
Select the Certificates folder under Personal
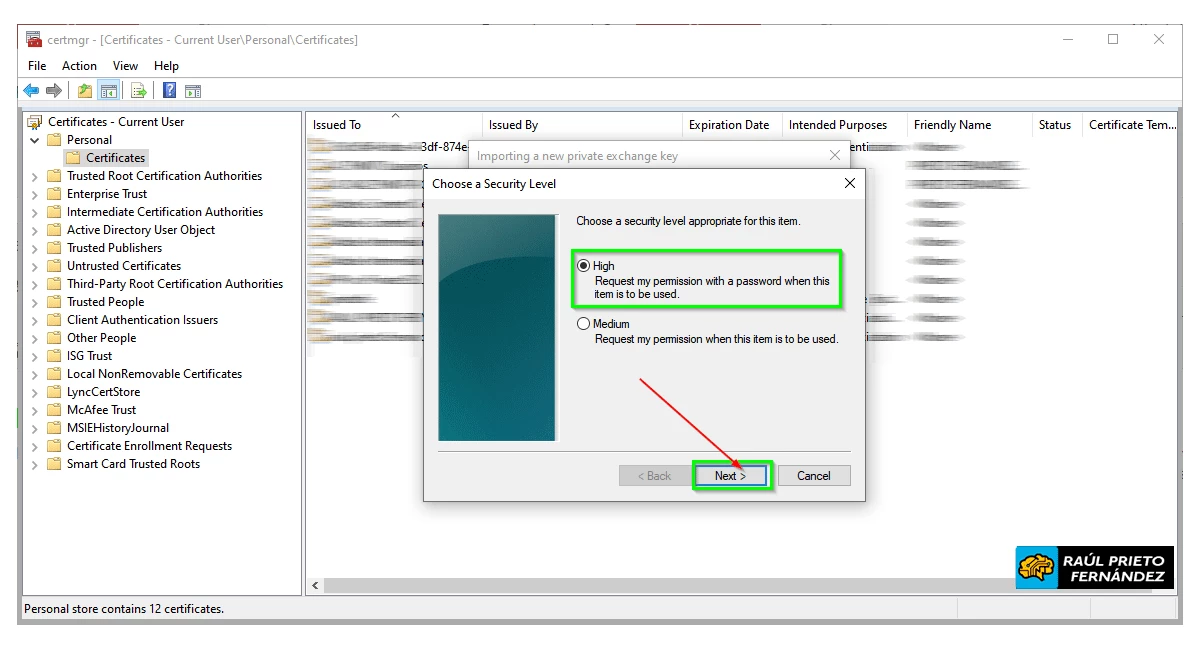click(115, 158)
